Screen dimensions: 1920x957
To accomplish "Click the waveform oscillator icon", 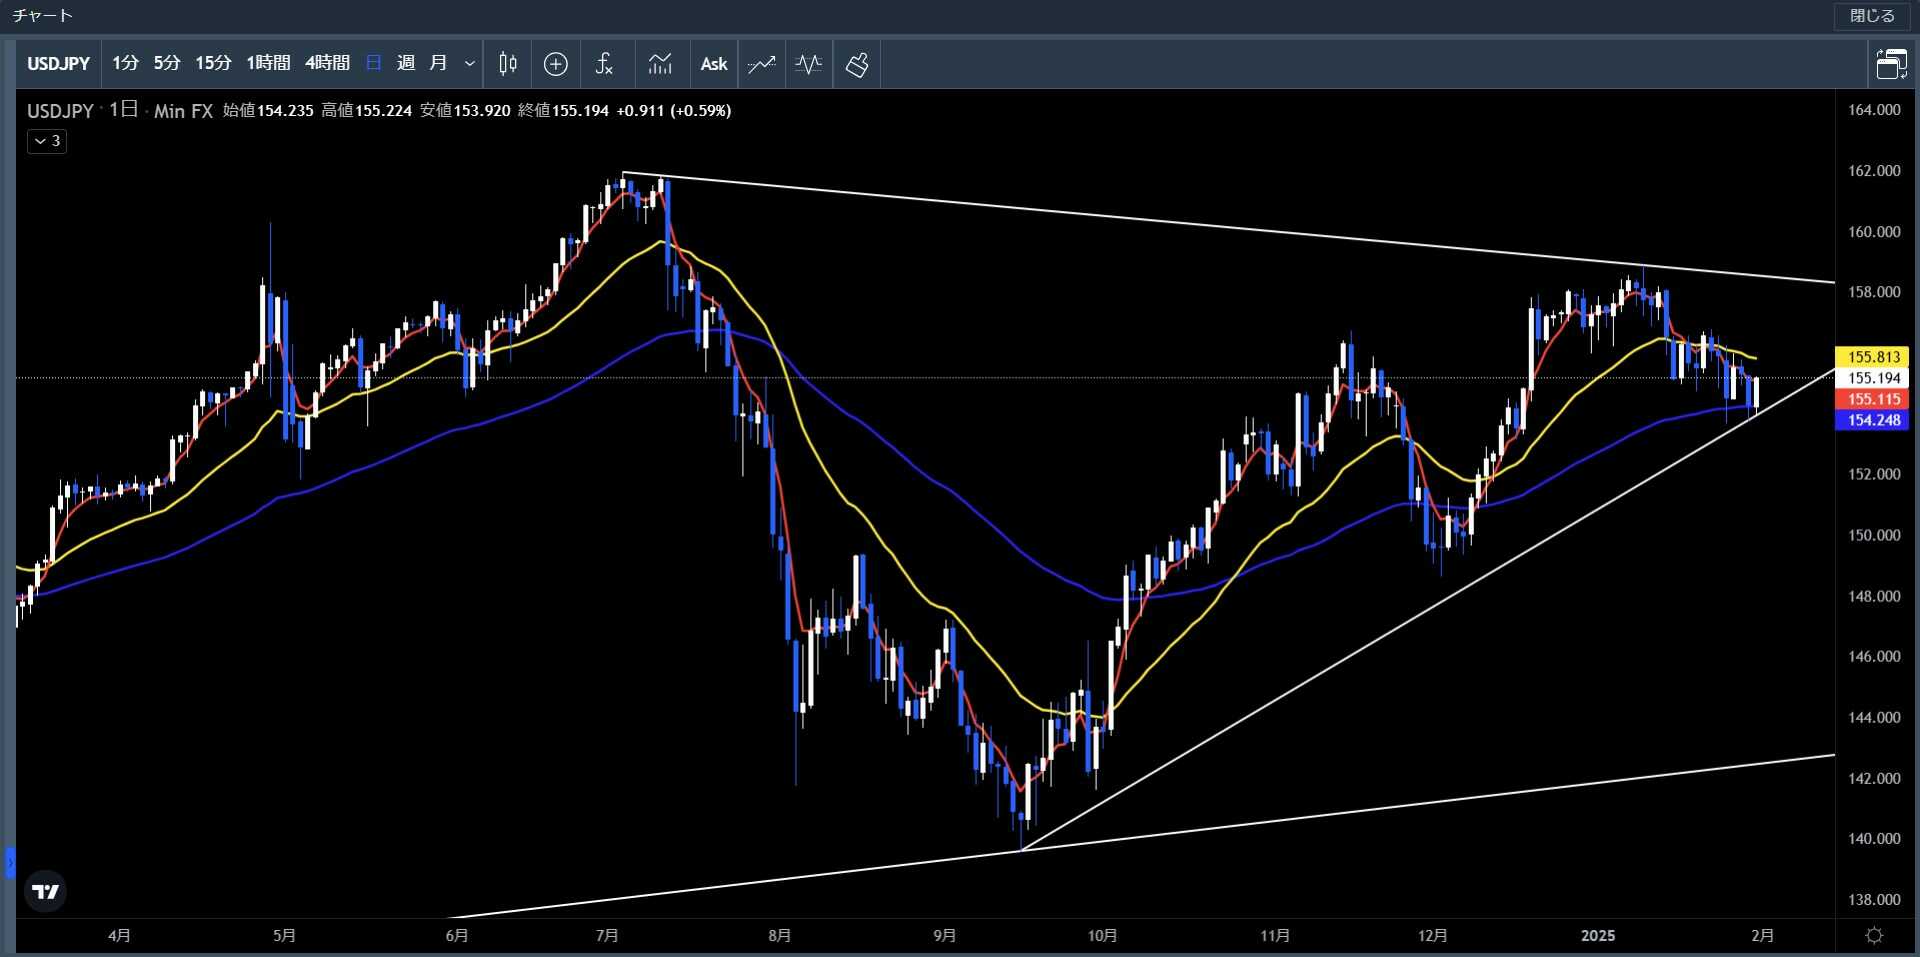I will pyautogui.click(x=809, y=64).
